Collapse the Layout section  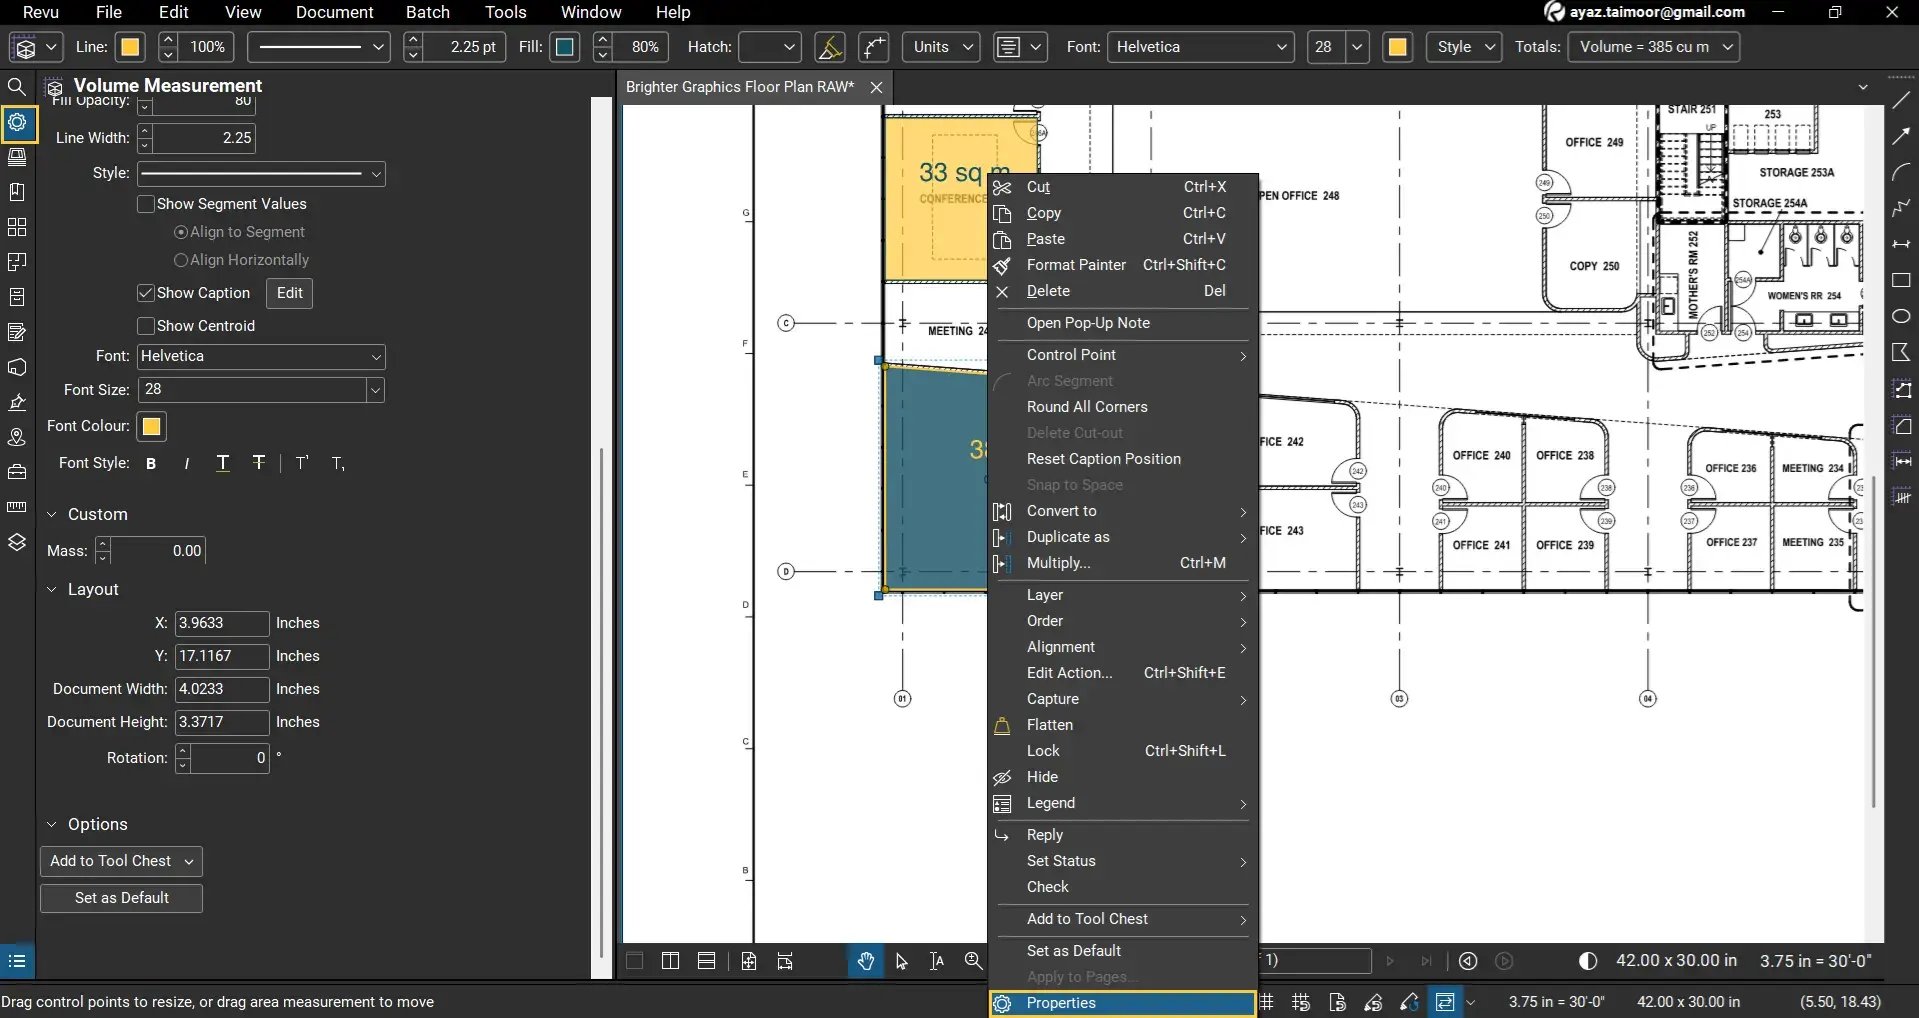tap(52, 589)
